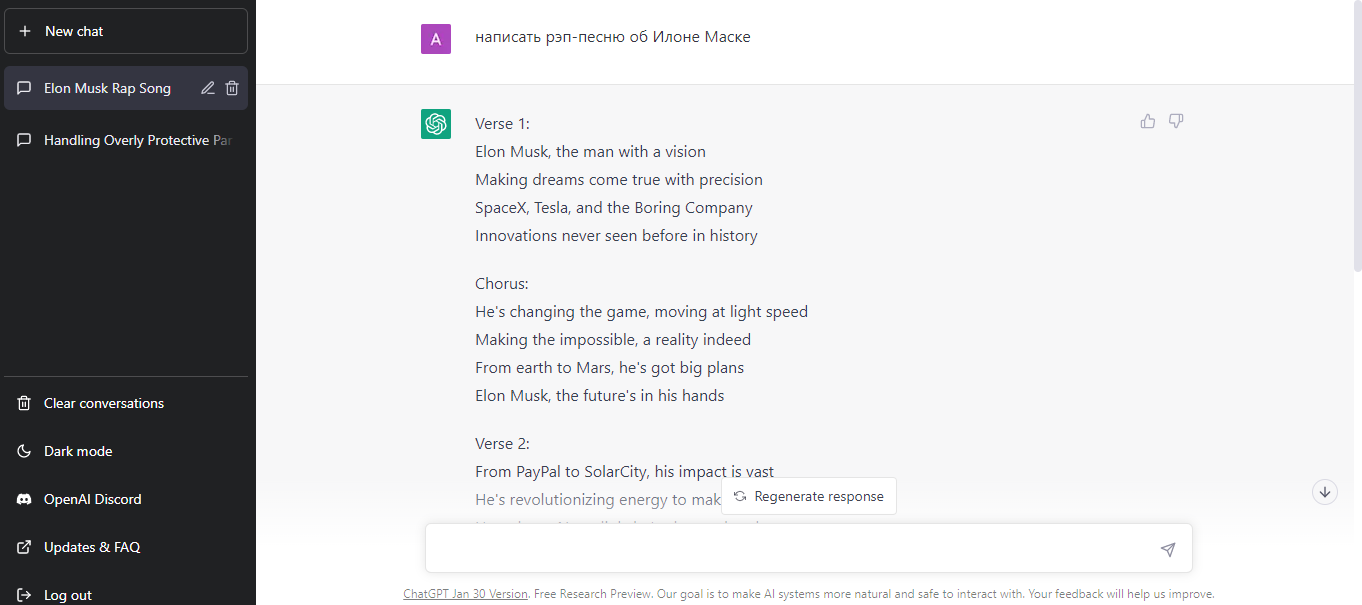Image resolution: width=1362 pixels, height=605 pixels.
Task: Open Updates & FAQ
Action: click(x=92, y=547)
